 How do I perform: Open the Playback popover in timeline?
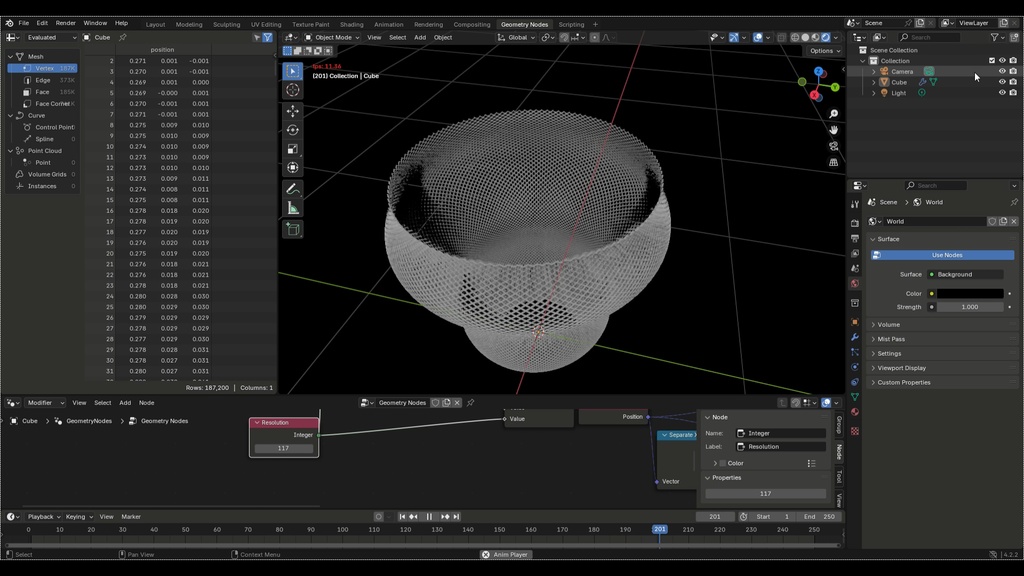pyautogui.click(x=44, y=517)
